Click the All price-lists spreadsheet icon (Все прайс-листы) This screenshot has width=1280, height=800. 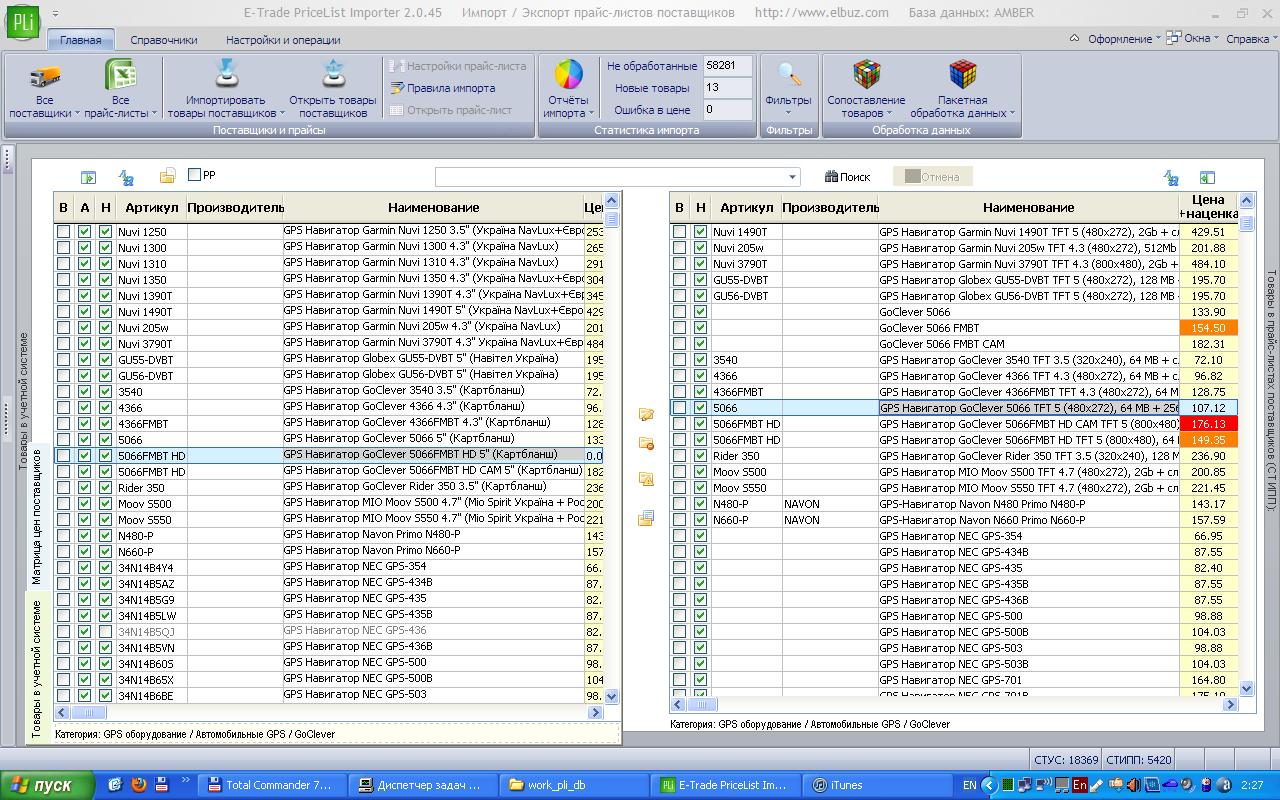[120, 75]
